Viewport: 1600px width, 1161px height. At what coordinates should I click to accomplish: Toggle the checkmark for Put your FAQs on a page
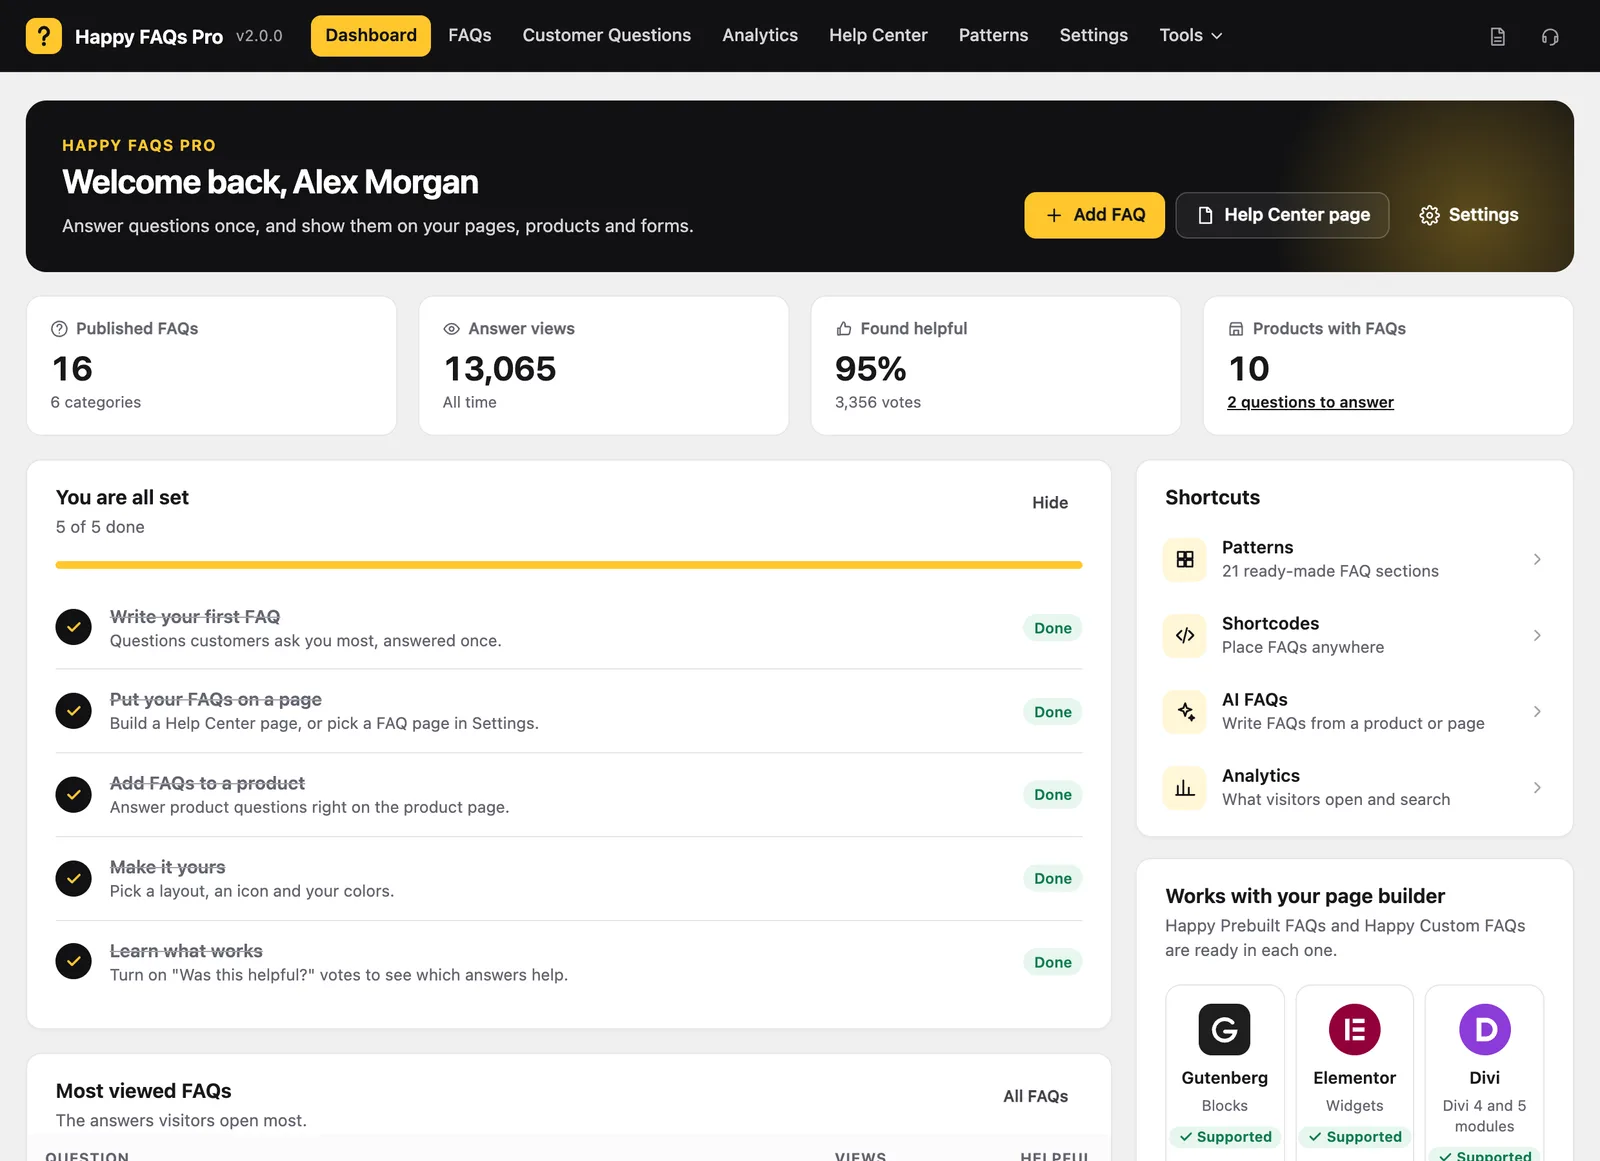73,711
